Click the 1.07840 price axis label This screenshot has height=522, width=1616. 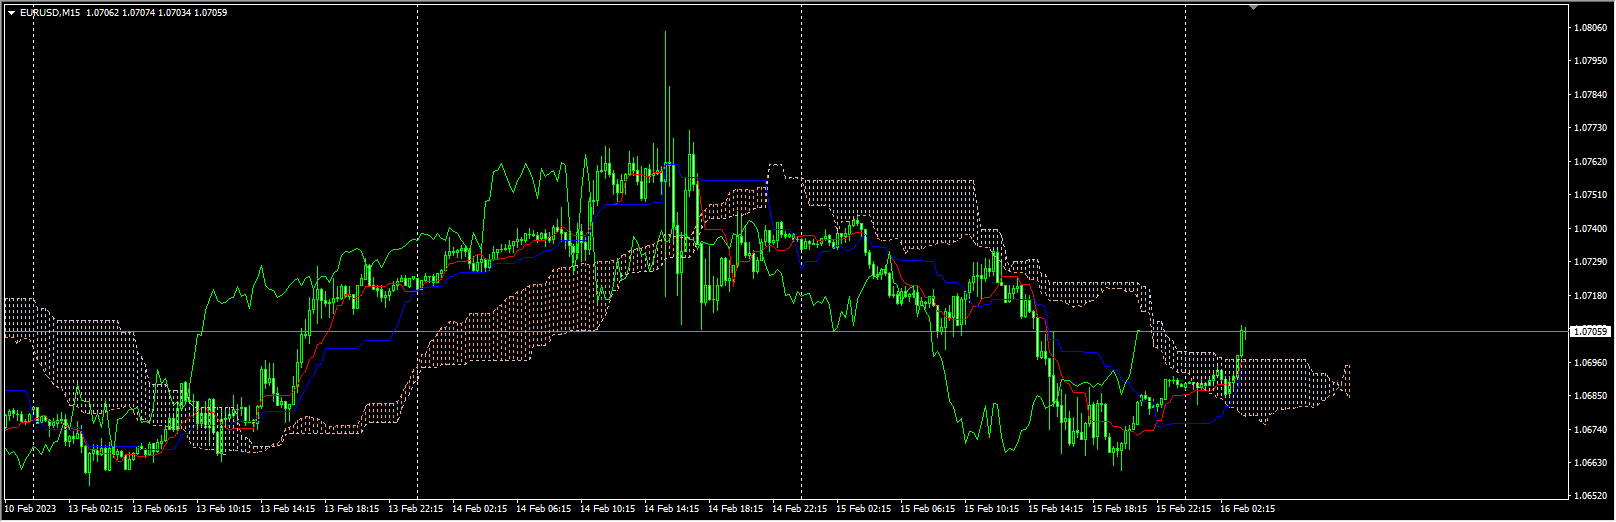coord(1590,95)
